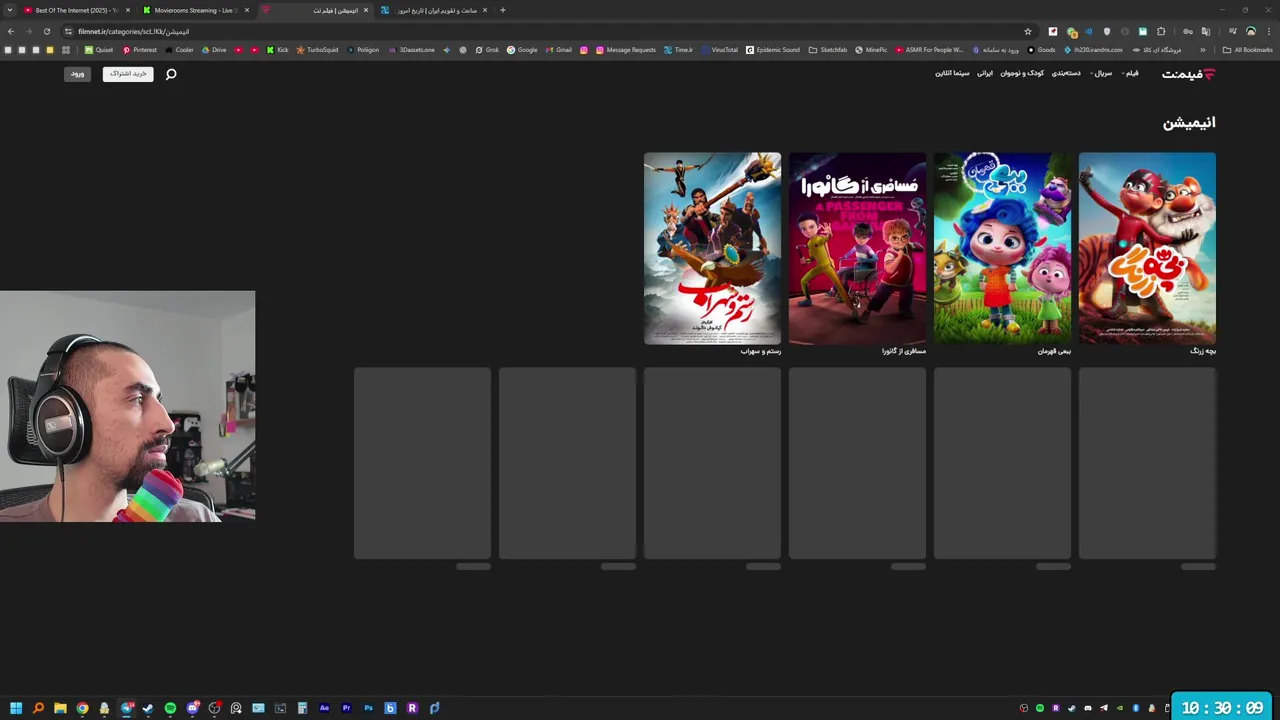1280x720 pixels.
Task: Open the Time.ir bookmark
Action: point(678,50)
